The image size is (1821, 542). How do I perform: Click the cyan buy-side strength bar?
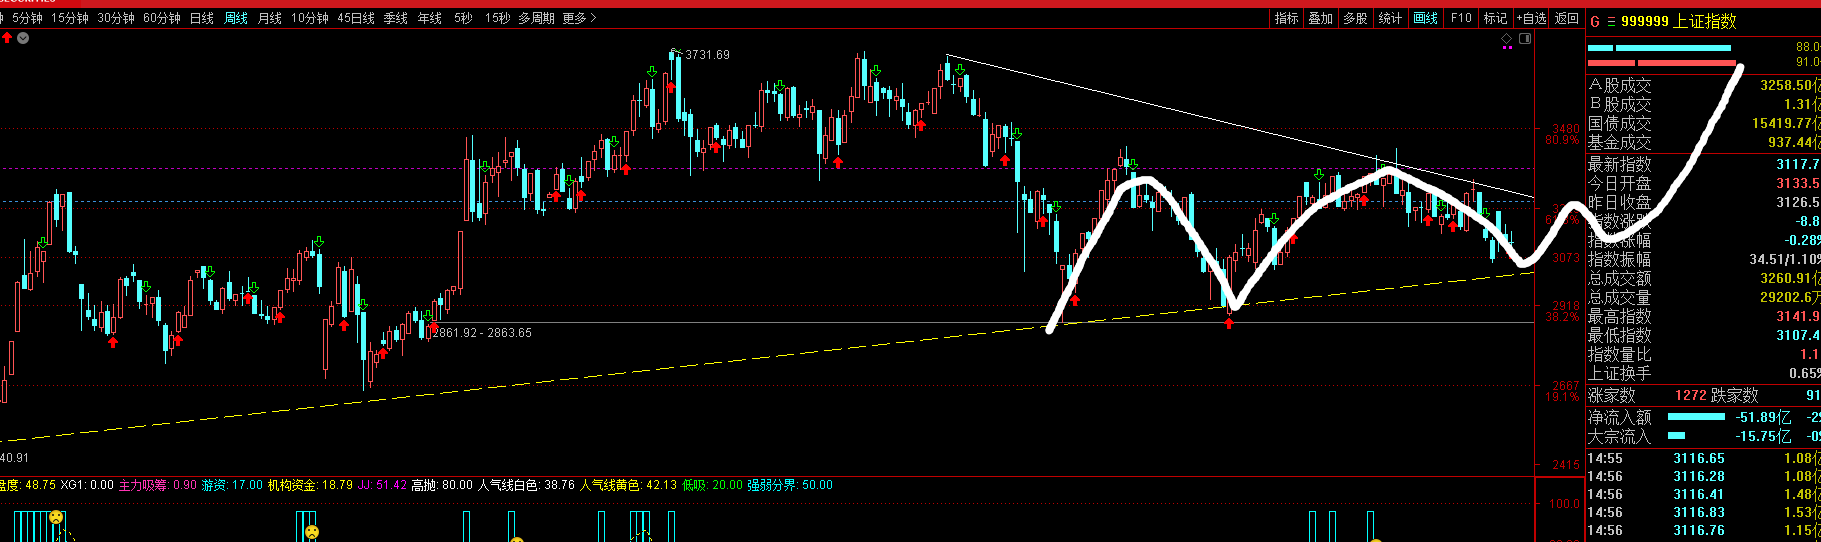tap(1659, 48)
